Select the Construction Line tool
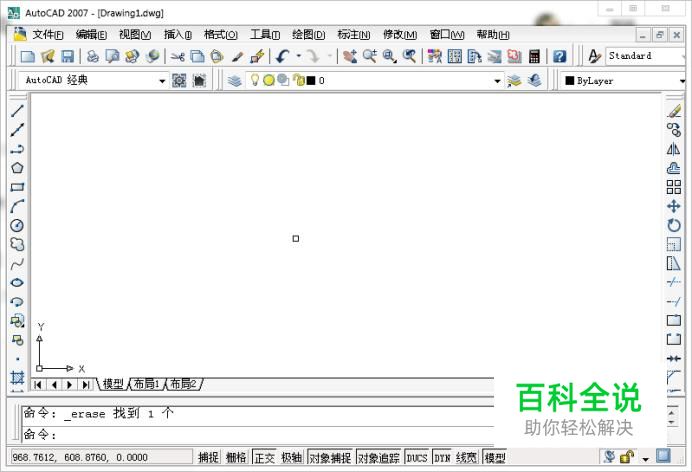The image size is (692, 472). 17,129
